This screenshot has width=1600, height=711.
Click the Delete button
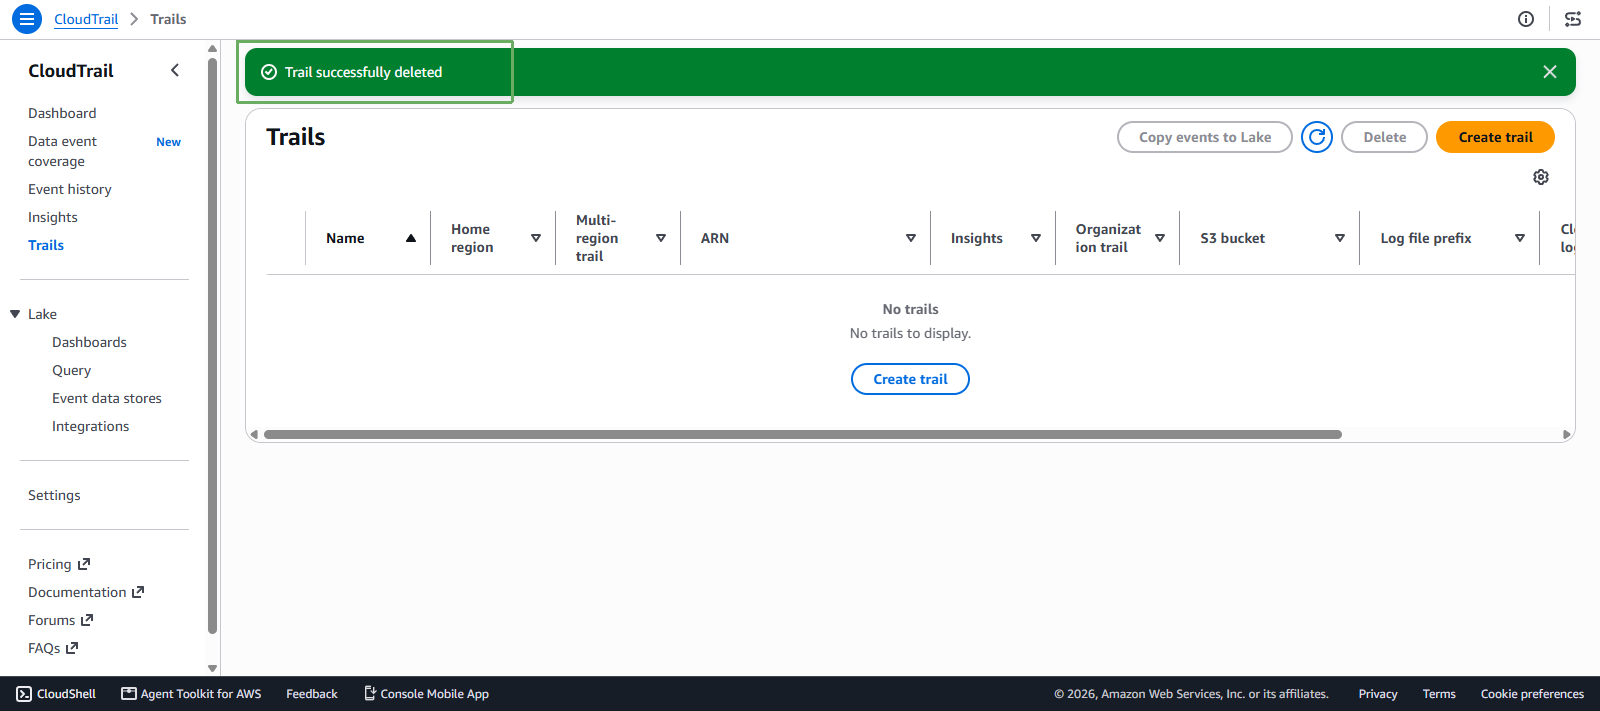[1384, 137]
